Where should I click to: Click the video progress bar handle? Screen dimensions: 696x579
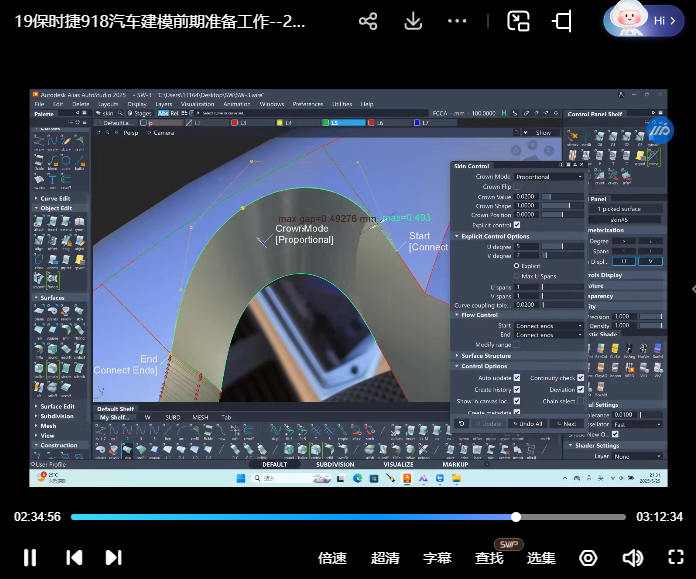[516, 517]
